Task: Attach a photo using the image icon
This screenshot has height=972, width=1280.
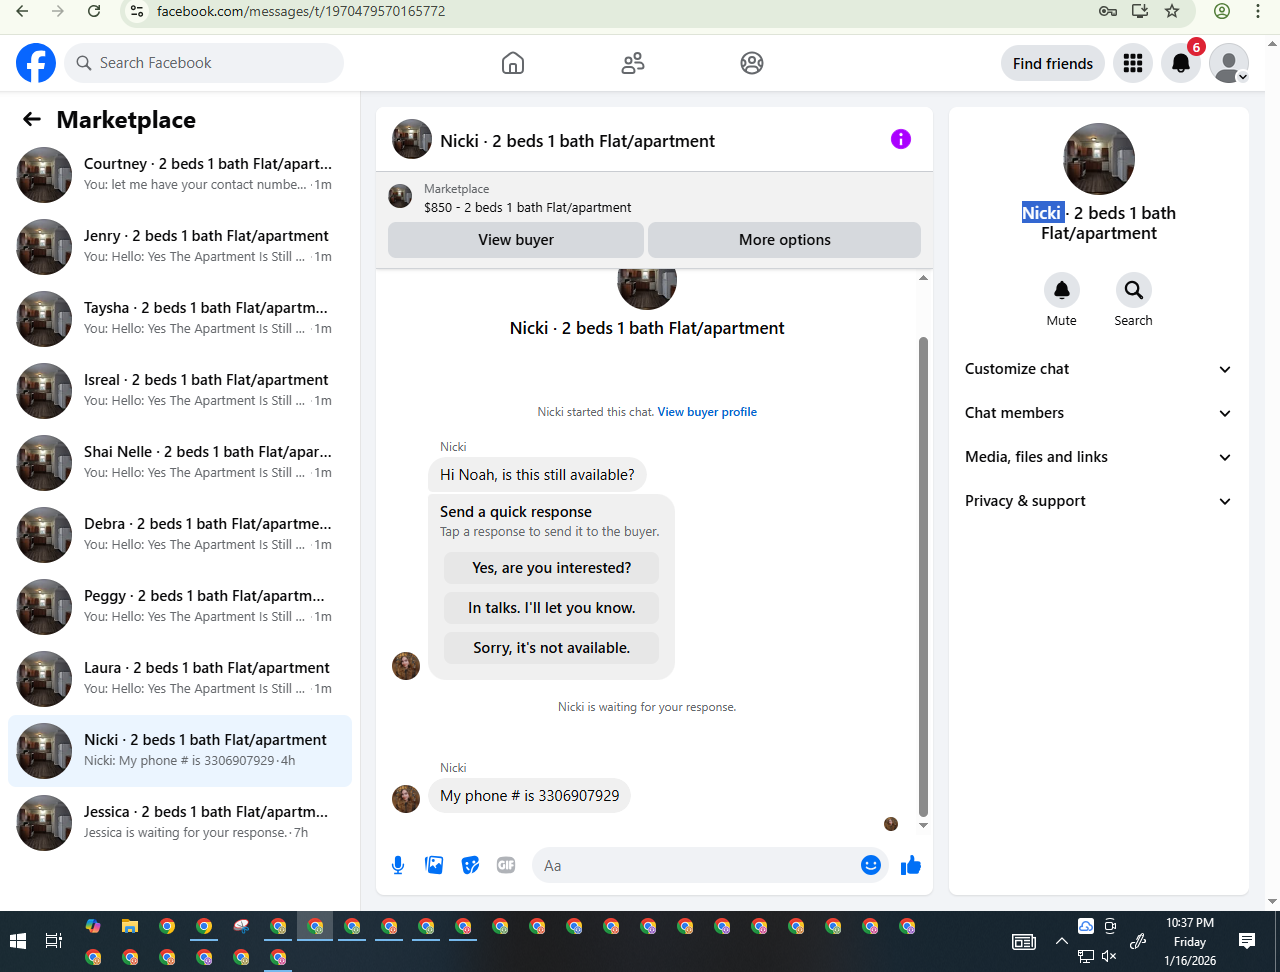Action: click(x=434, y=865)
